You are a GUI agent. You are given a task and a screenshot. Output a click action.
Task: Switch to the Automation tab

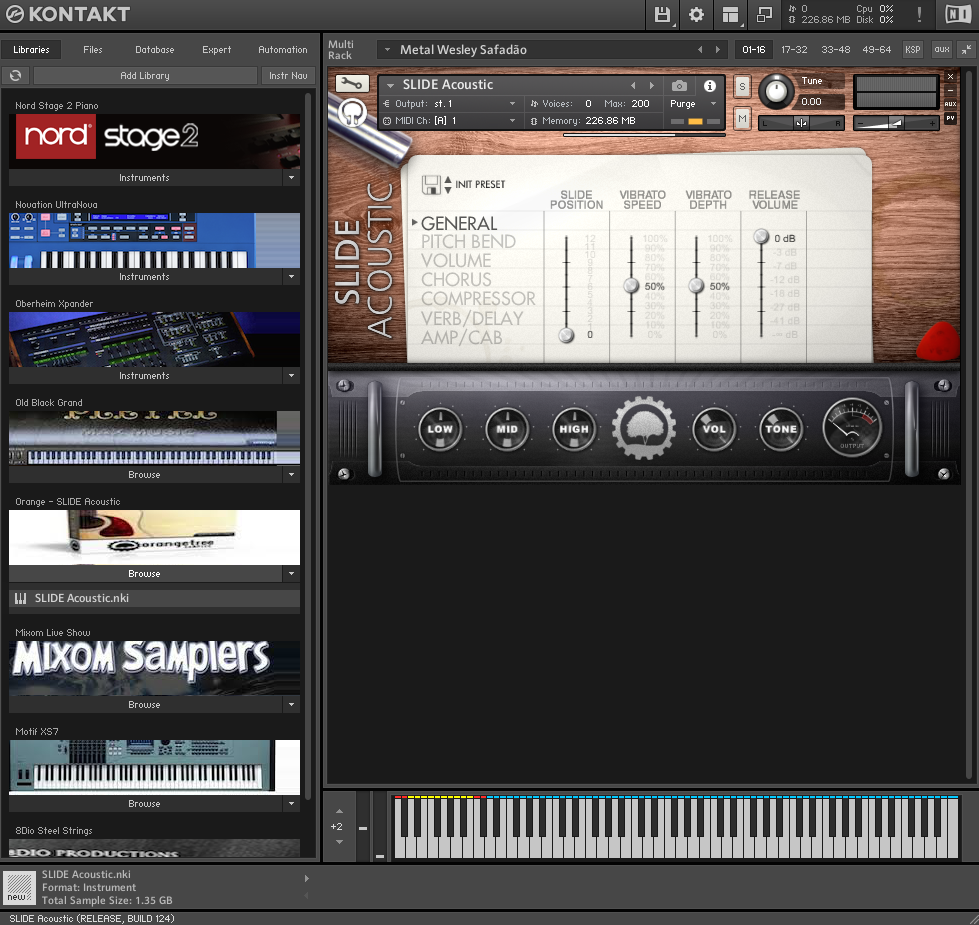pyautogui.click(x=282, y=49)
